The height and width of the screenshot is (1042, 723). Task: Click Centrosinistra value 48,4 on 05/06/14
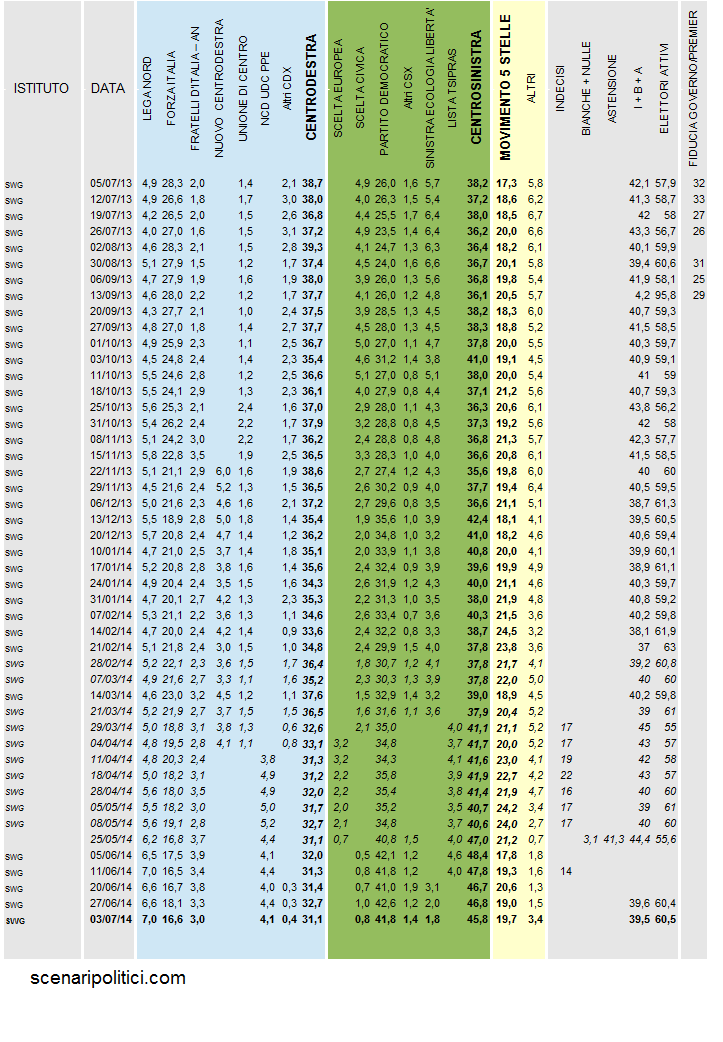pos(477,855)
